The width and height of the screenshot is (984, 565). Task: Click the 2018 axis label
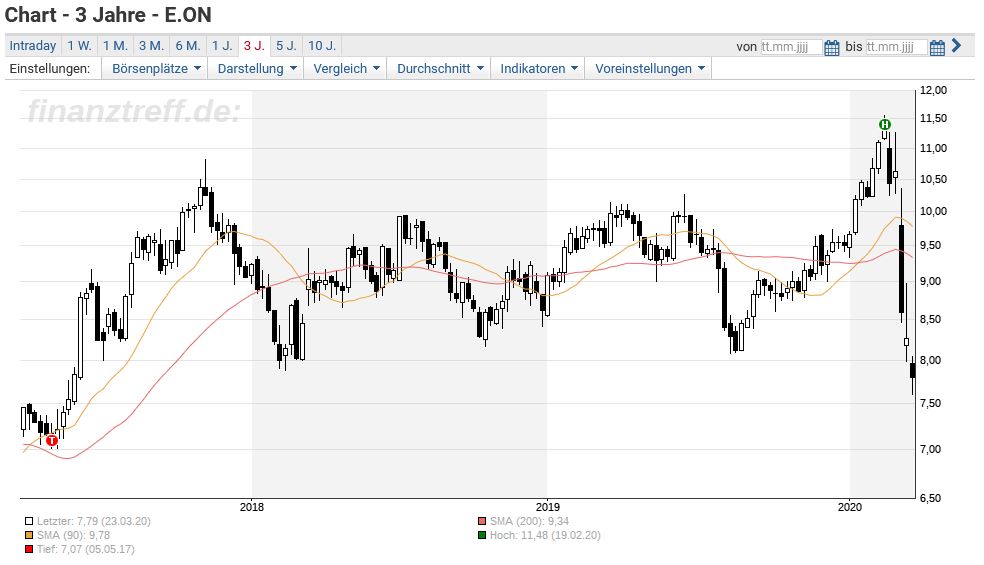pos(252,507)
